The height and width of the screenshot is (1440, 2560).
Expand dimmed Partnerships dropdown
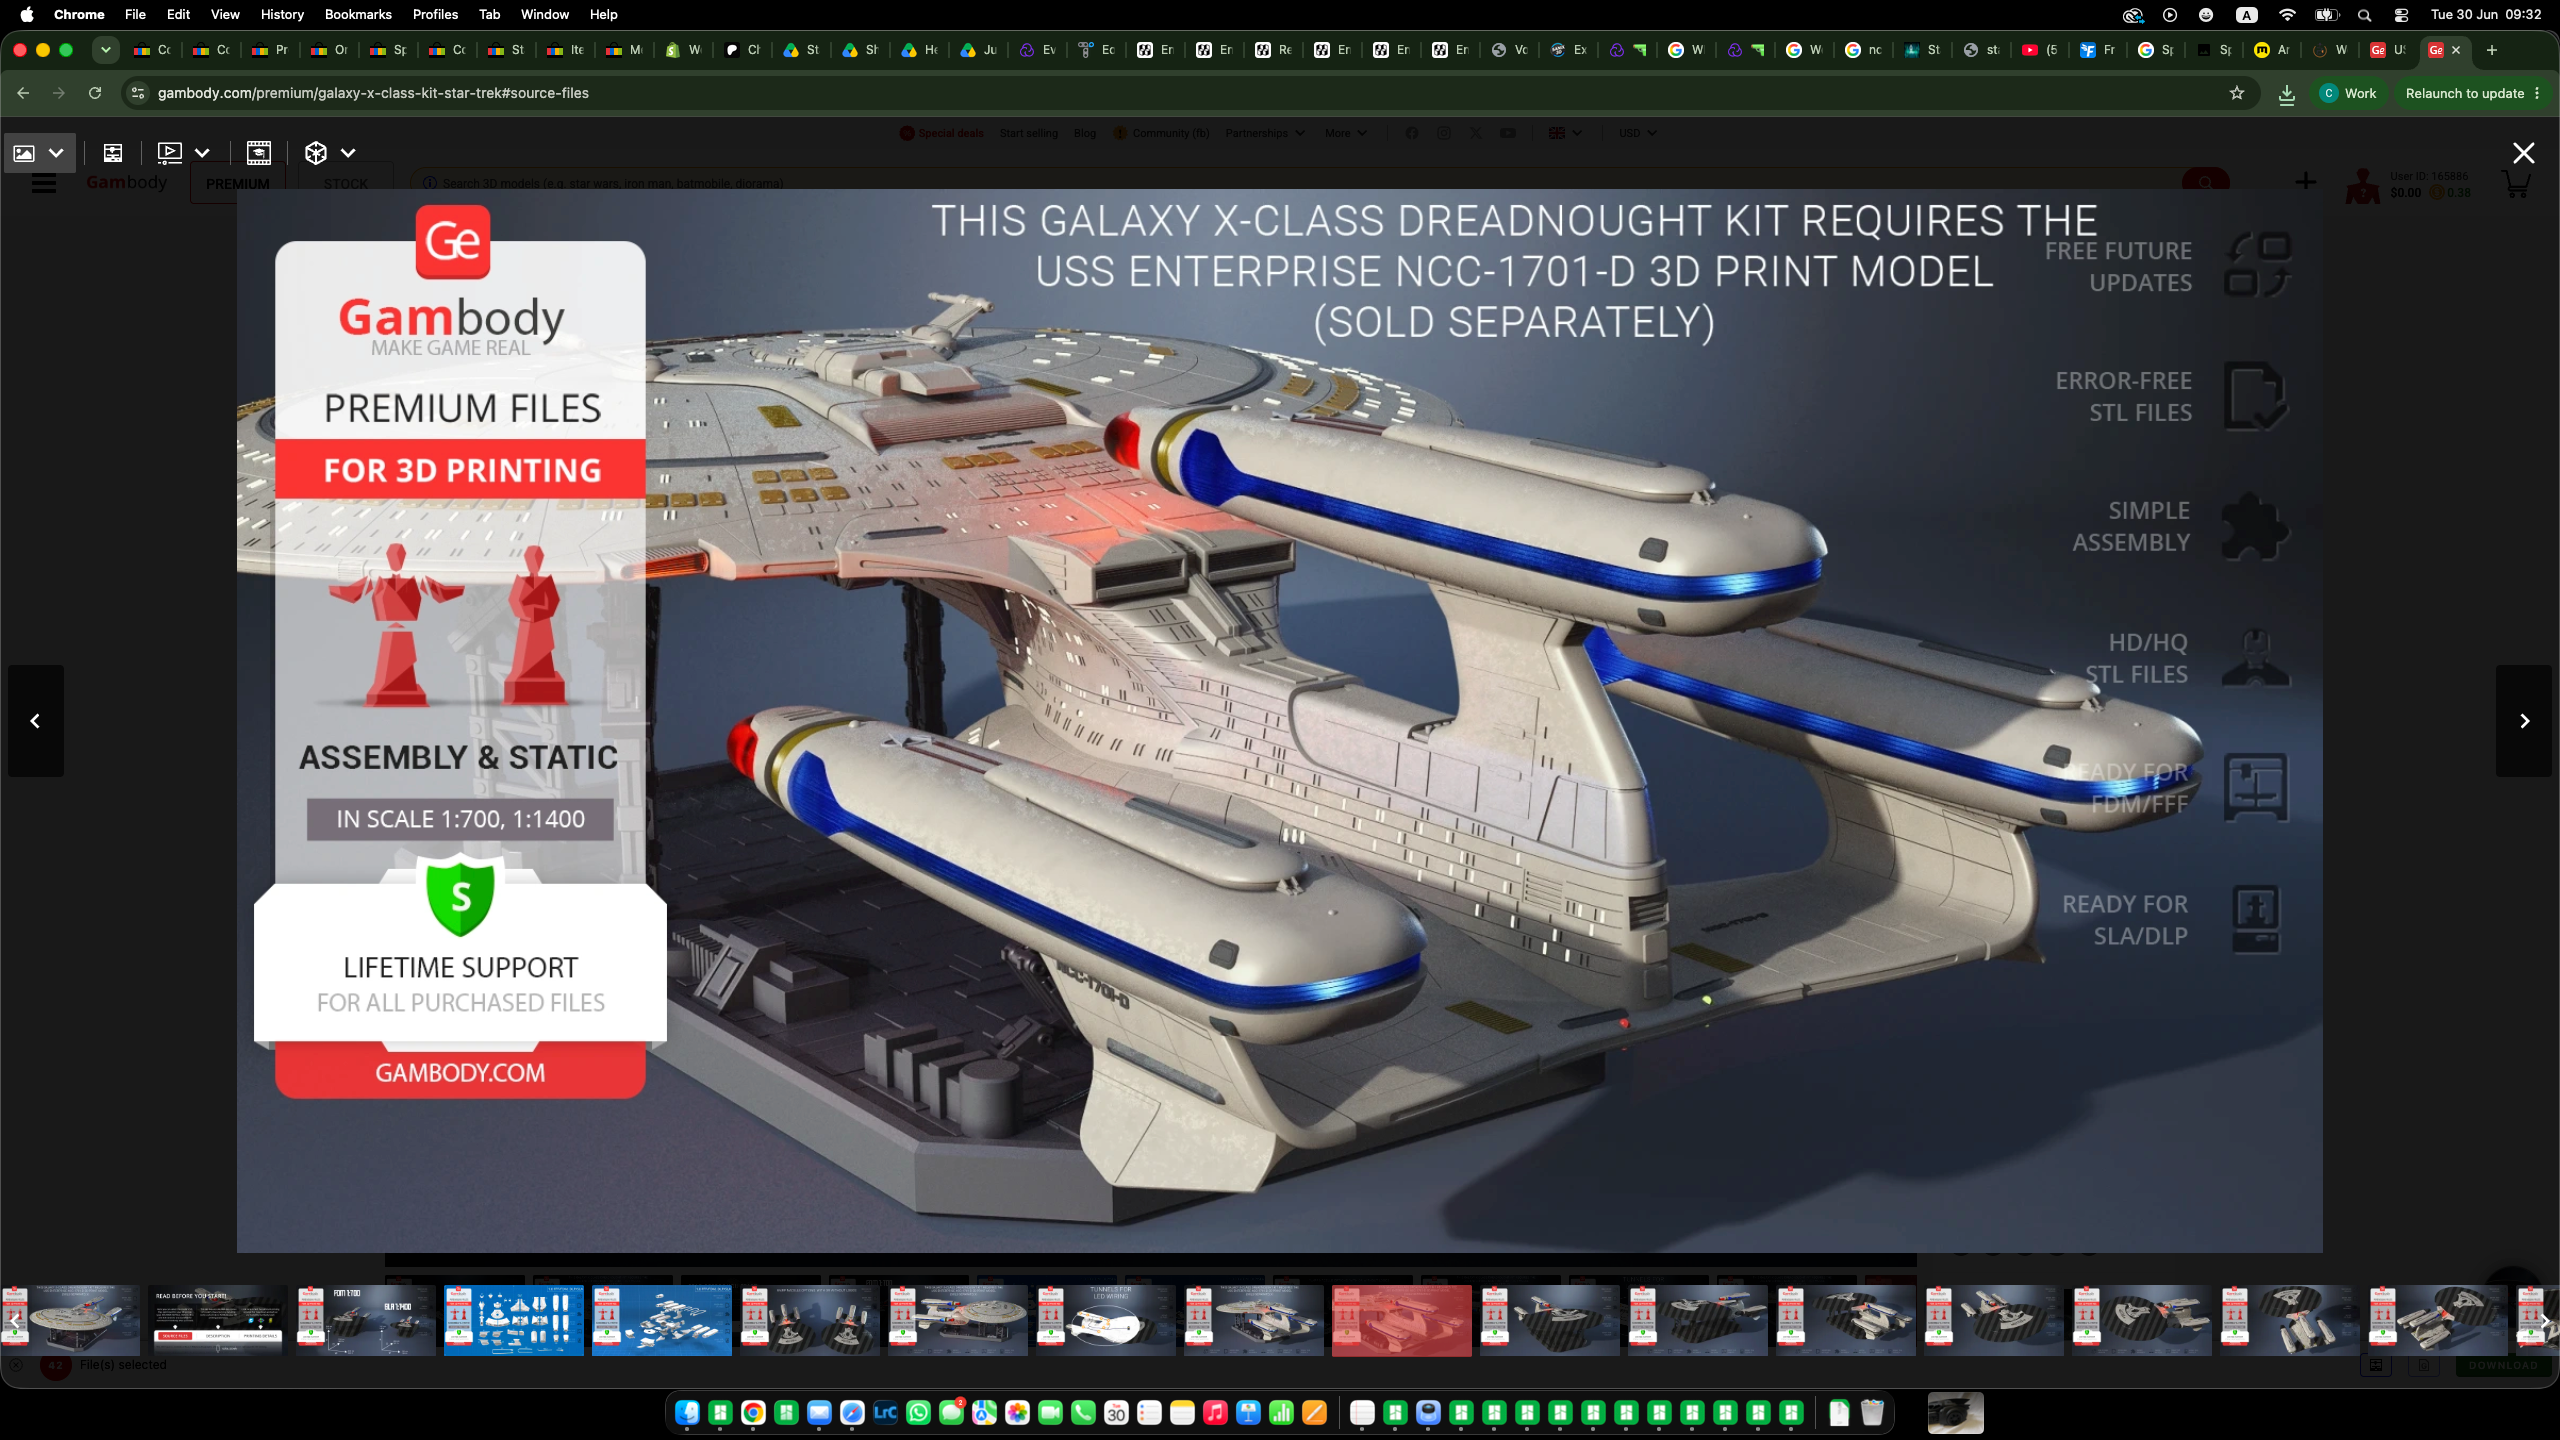point(1264,133)
